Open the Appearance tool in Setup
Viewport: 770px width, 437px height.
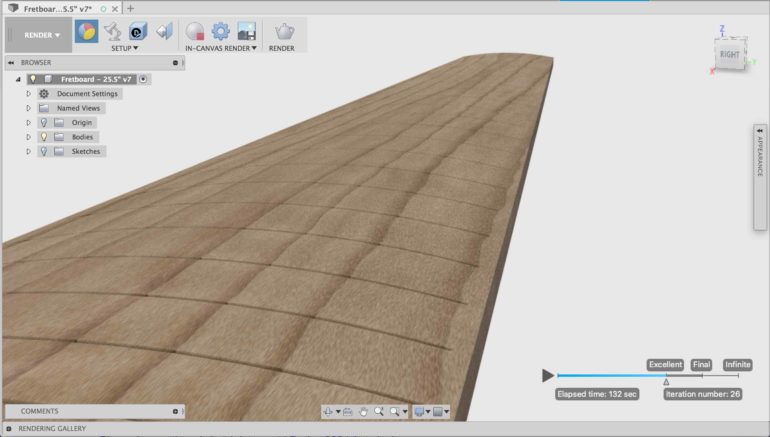pos(87,31)
